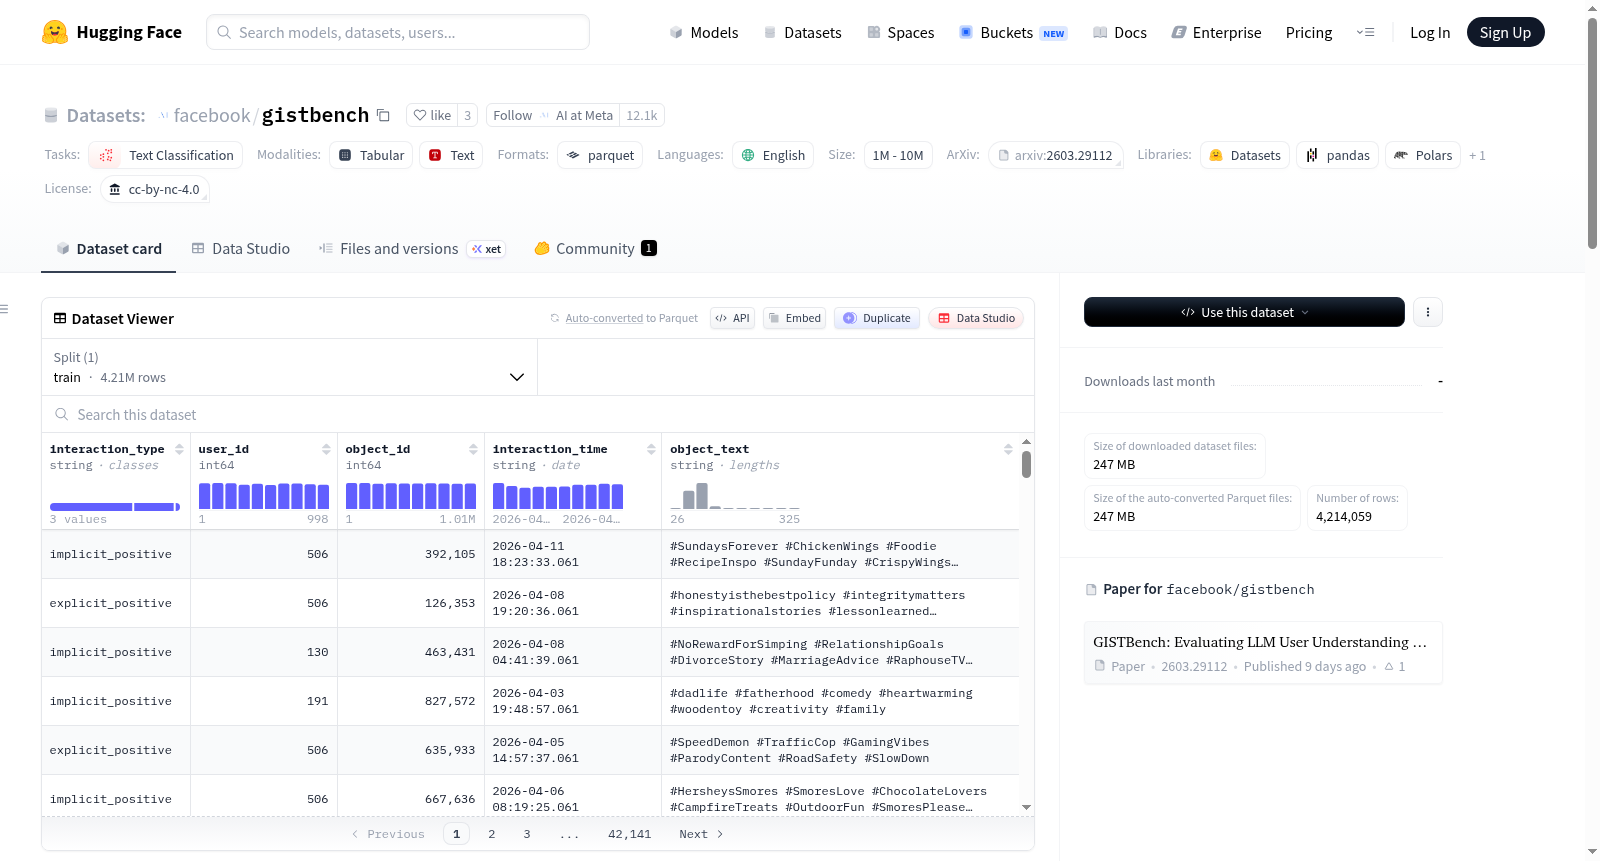Switch to the Data Studio tab
The height and width of the screenshot is (861, 1600).
tap(240, 249)
